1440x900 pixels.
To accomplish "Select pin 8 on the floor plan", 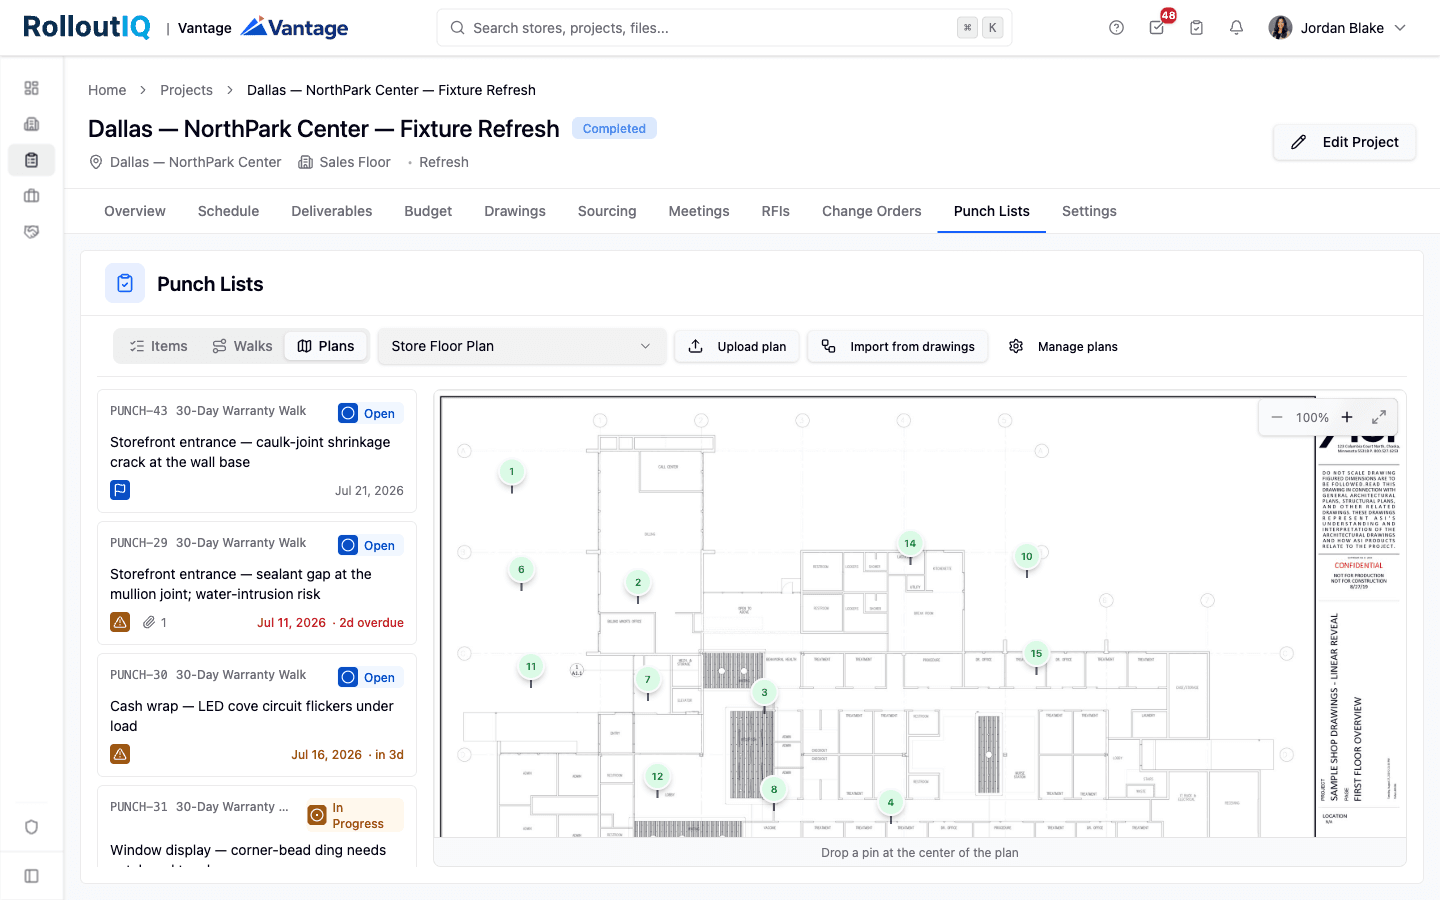I will 774,790.
